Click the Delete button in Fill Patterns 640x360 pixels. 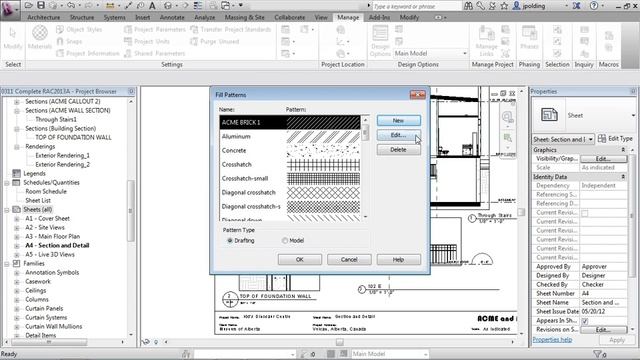(x=398, y=150)
